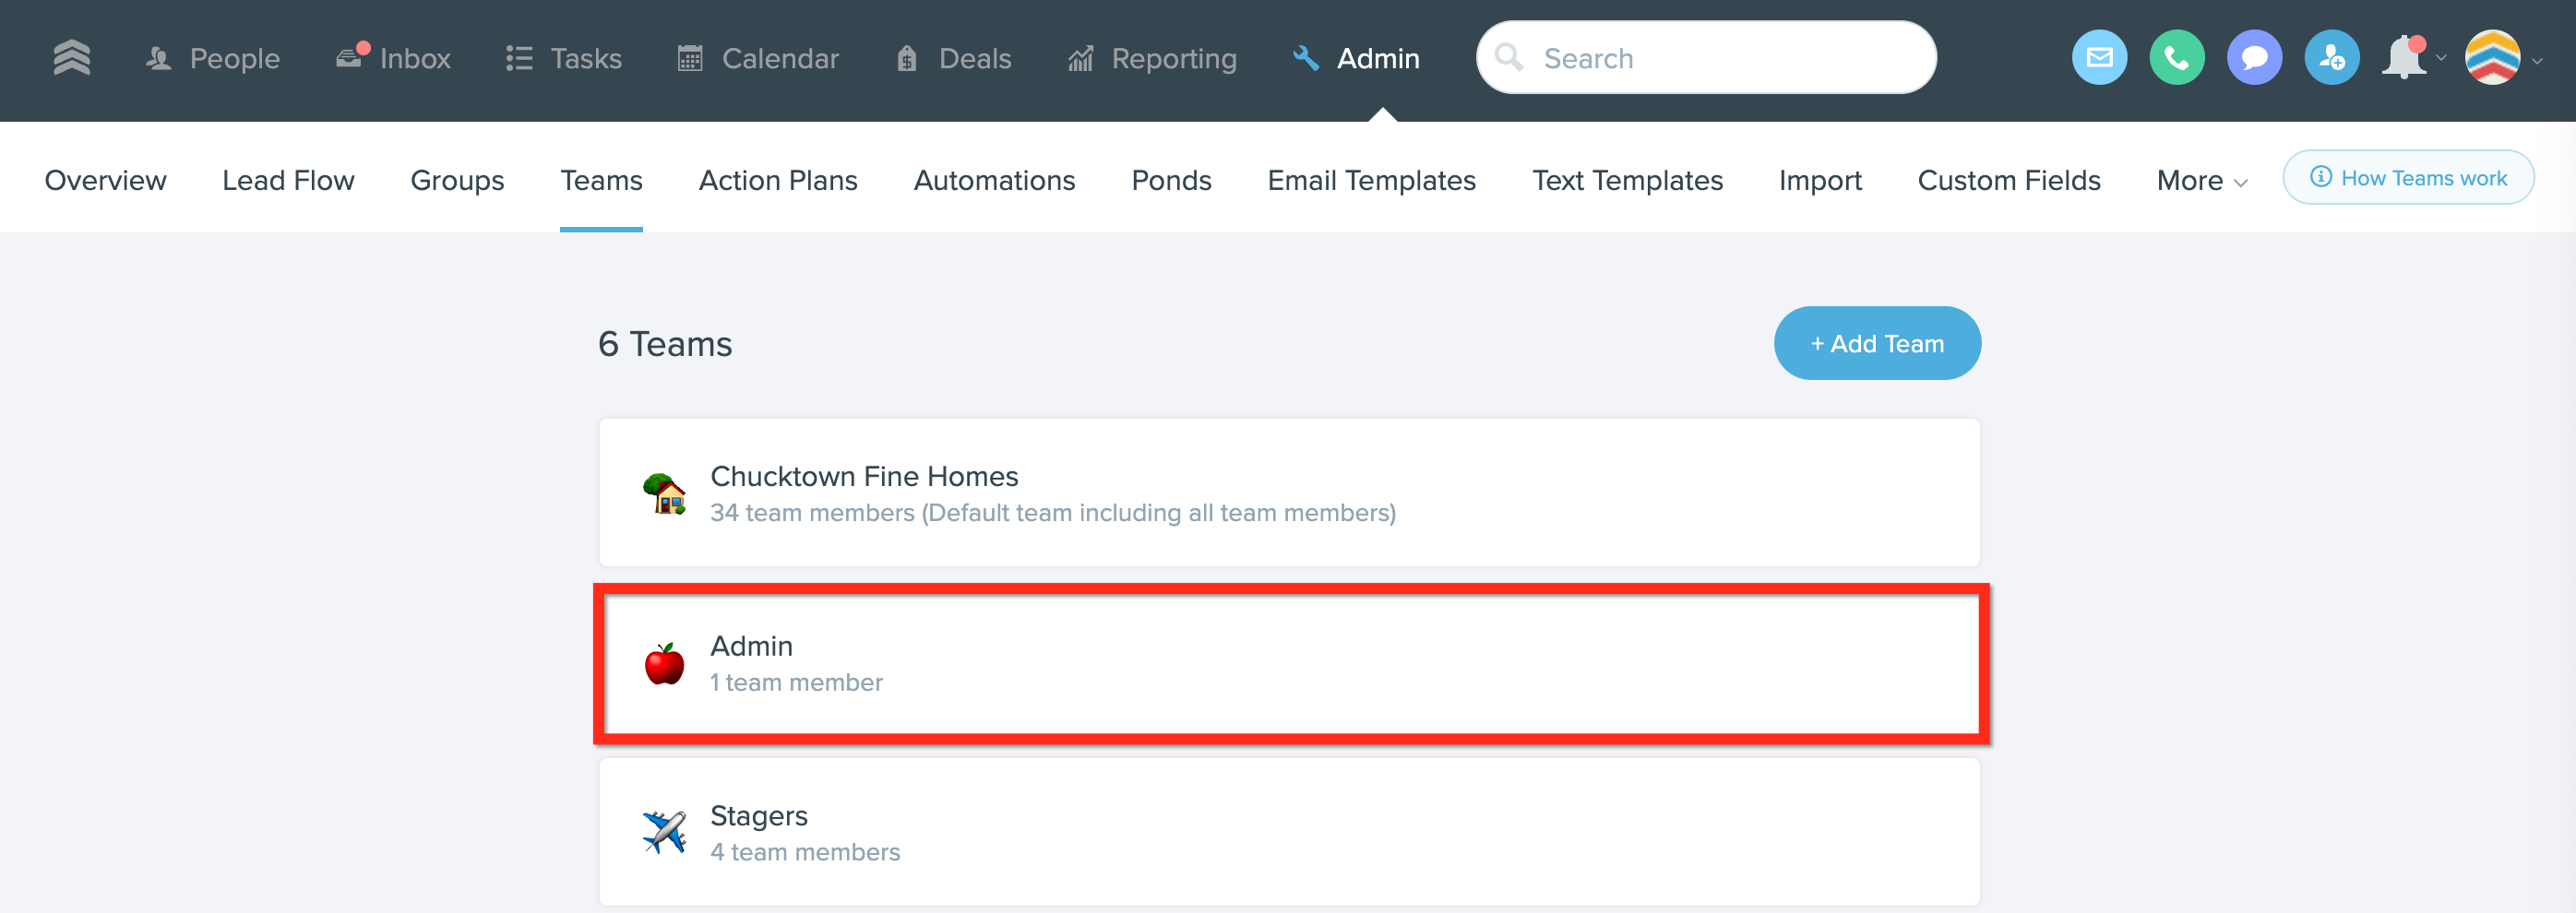Click the Follow Up Boss logo icon
This screenshot has width=2576, height=913.
72,58
